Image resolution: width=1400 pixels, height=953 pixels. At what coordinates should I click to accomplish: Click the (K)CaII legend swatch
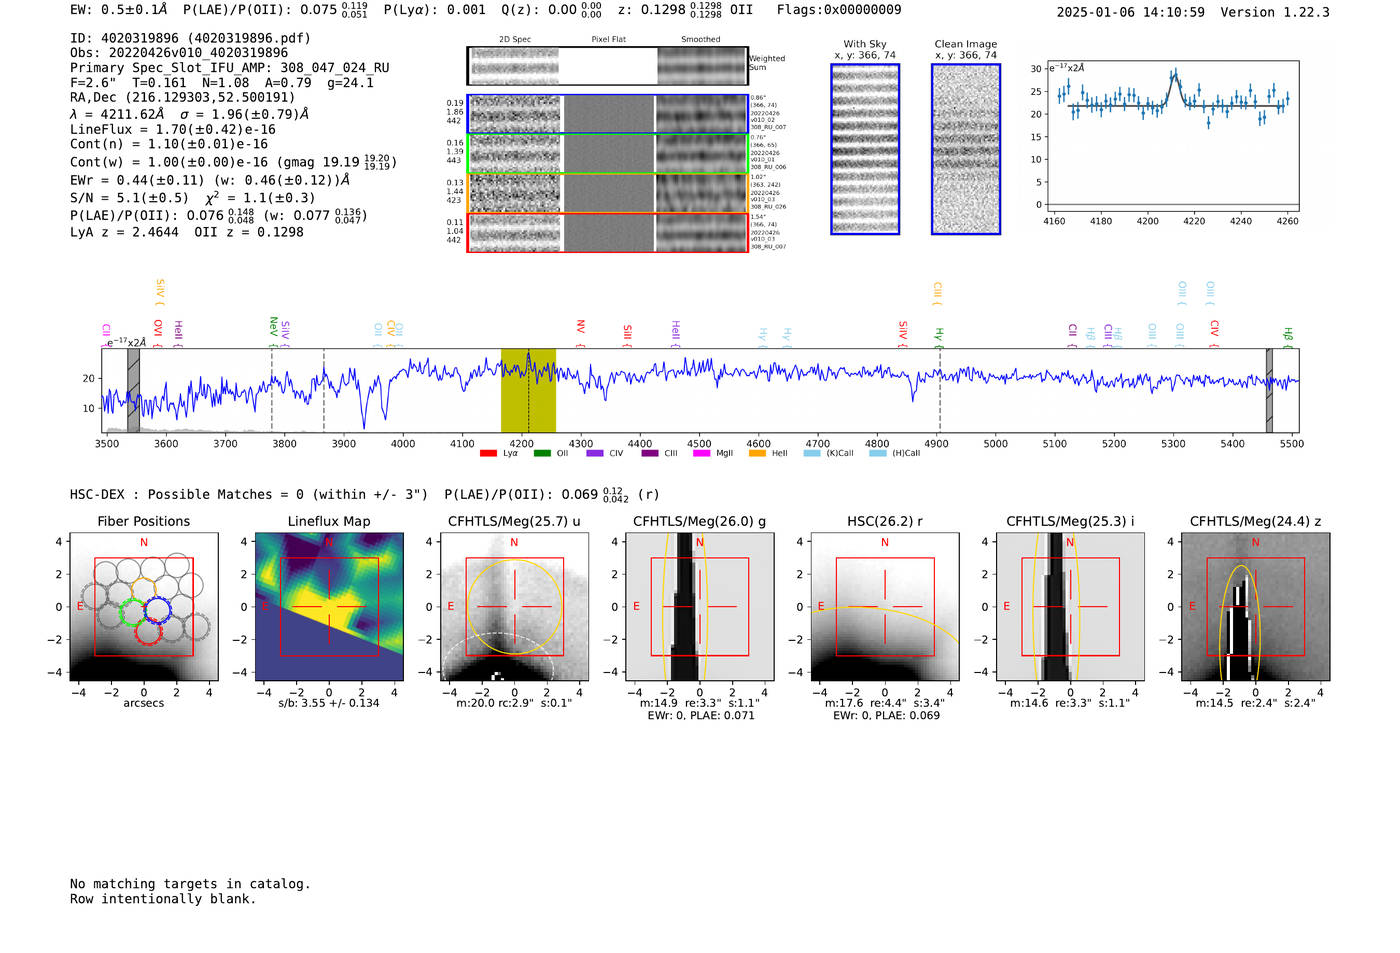click(811, 453)
